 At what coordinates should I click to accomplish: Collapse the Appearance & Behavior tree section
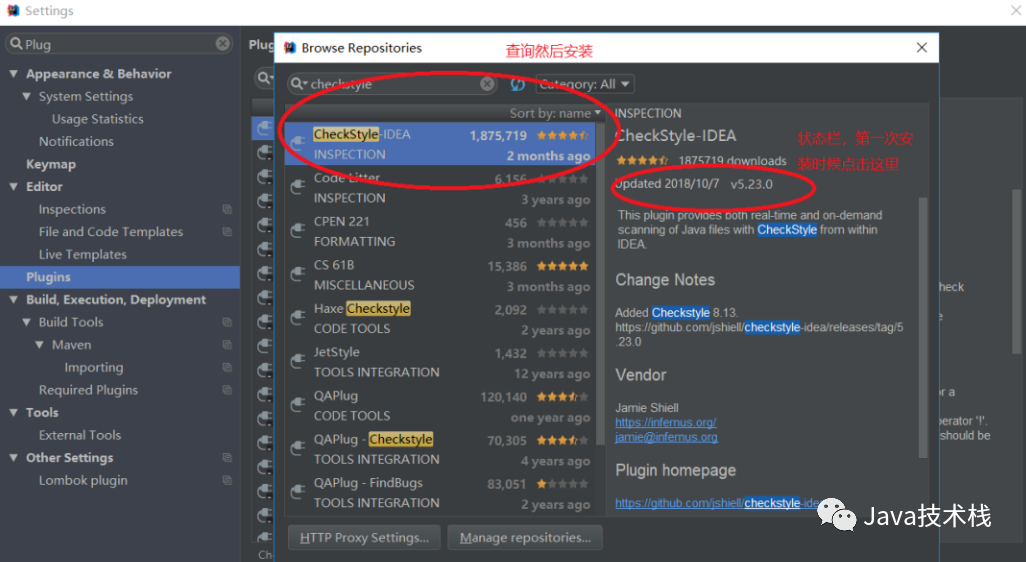pos(14,74)
